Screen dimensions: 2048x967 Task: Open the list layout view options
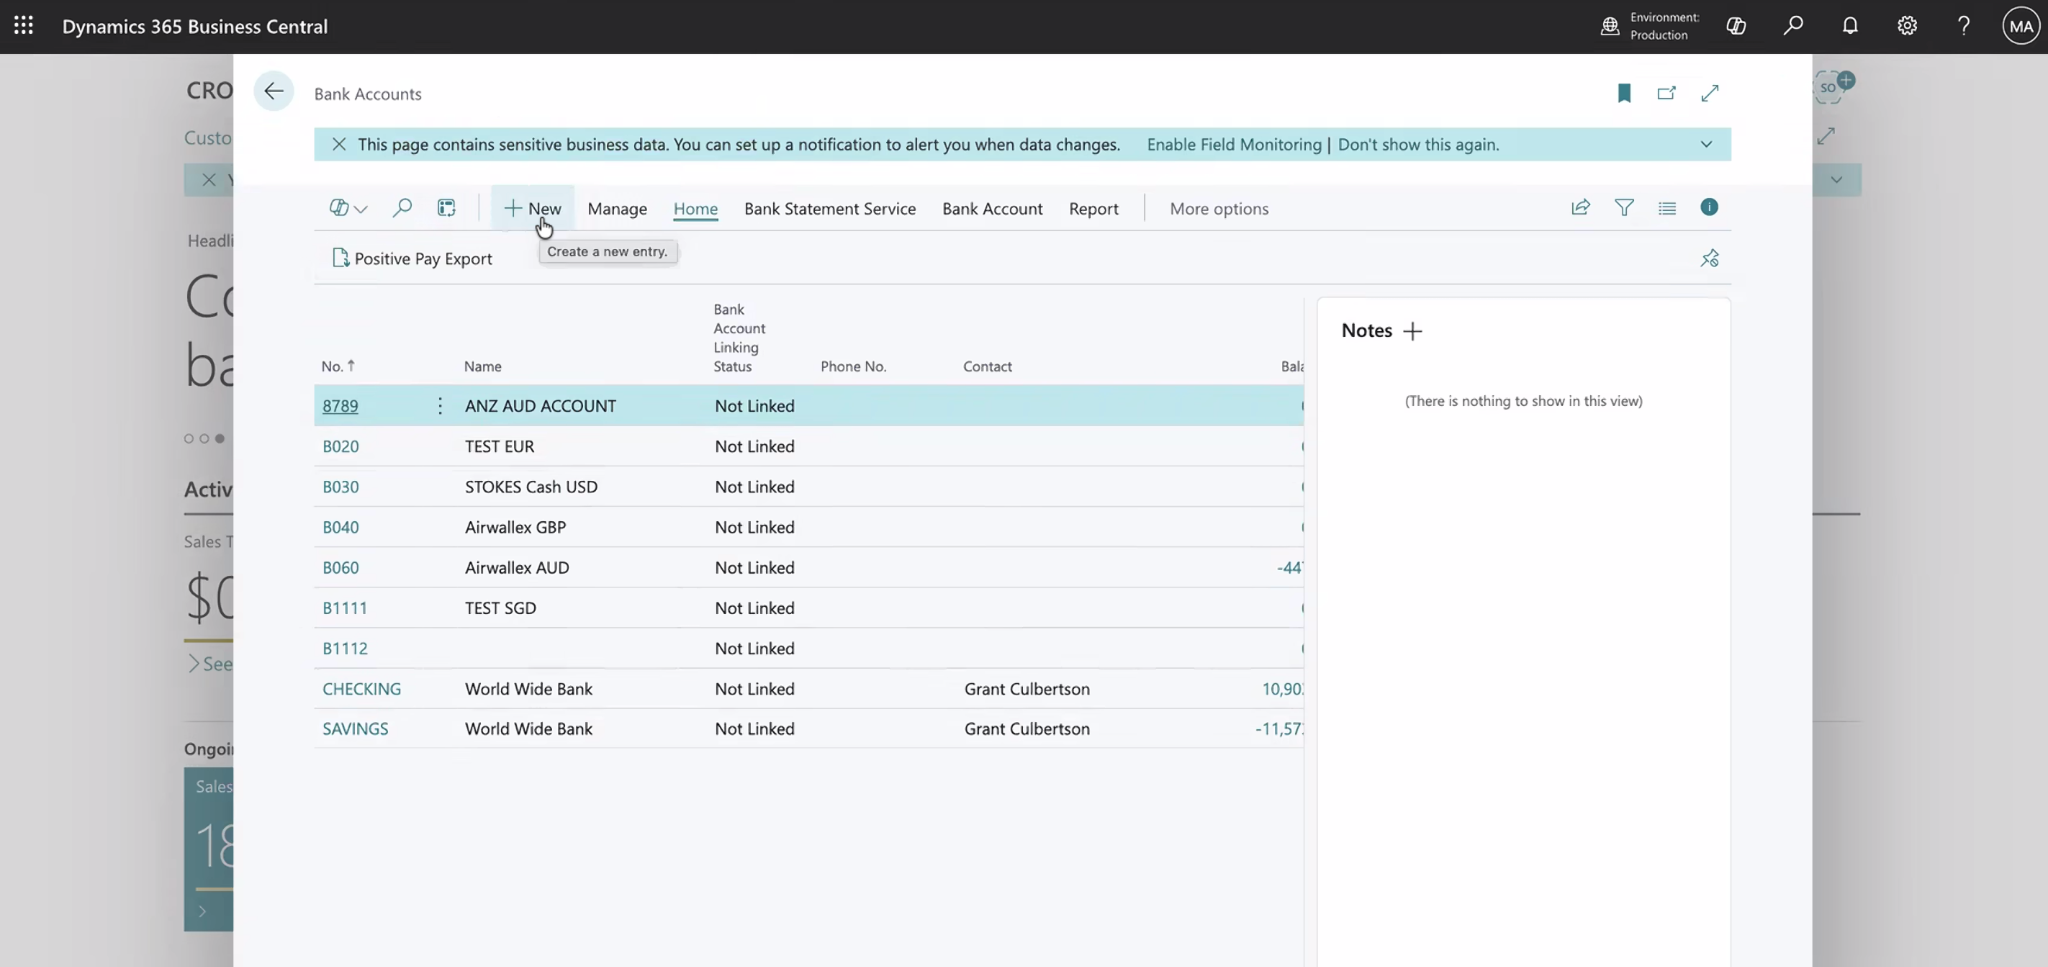tap(1666, 208)
